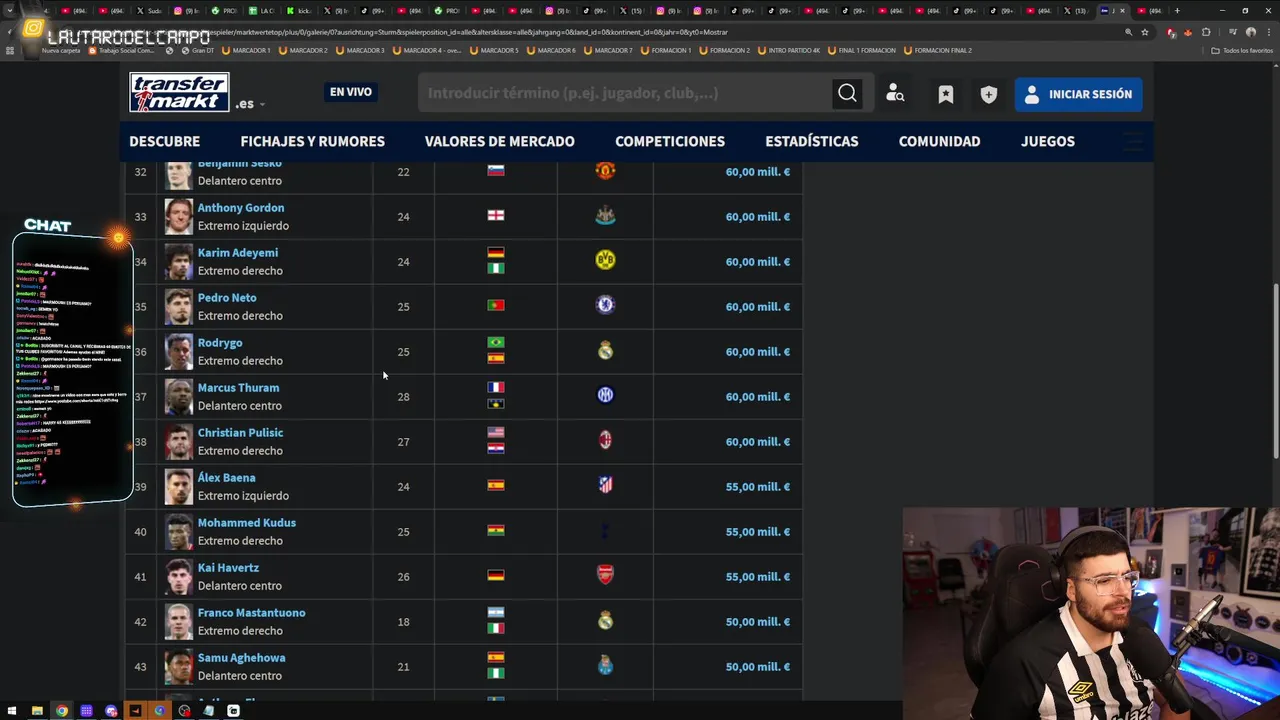Open Todos los favoritos bookmarks folder
Image resolution: width=1280 pixels, height=720 pixels.
[x=1242, y=50]
